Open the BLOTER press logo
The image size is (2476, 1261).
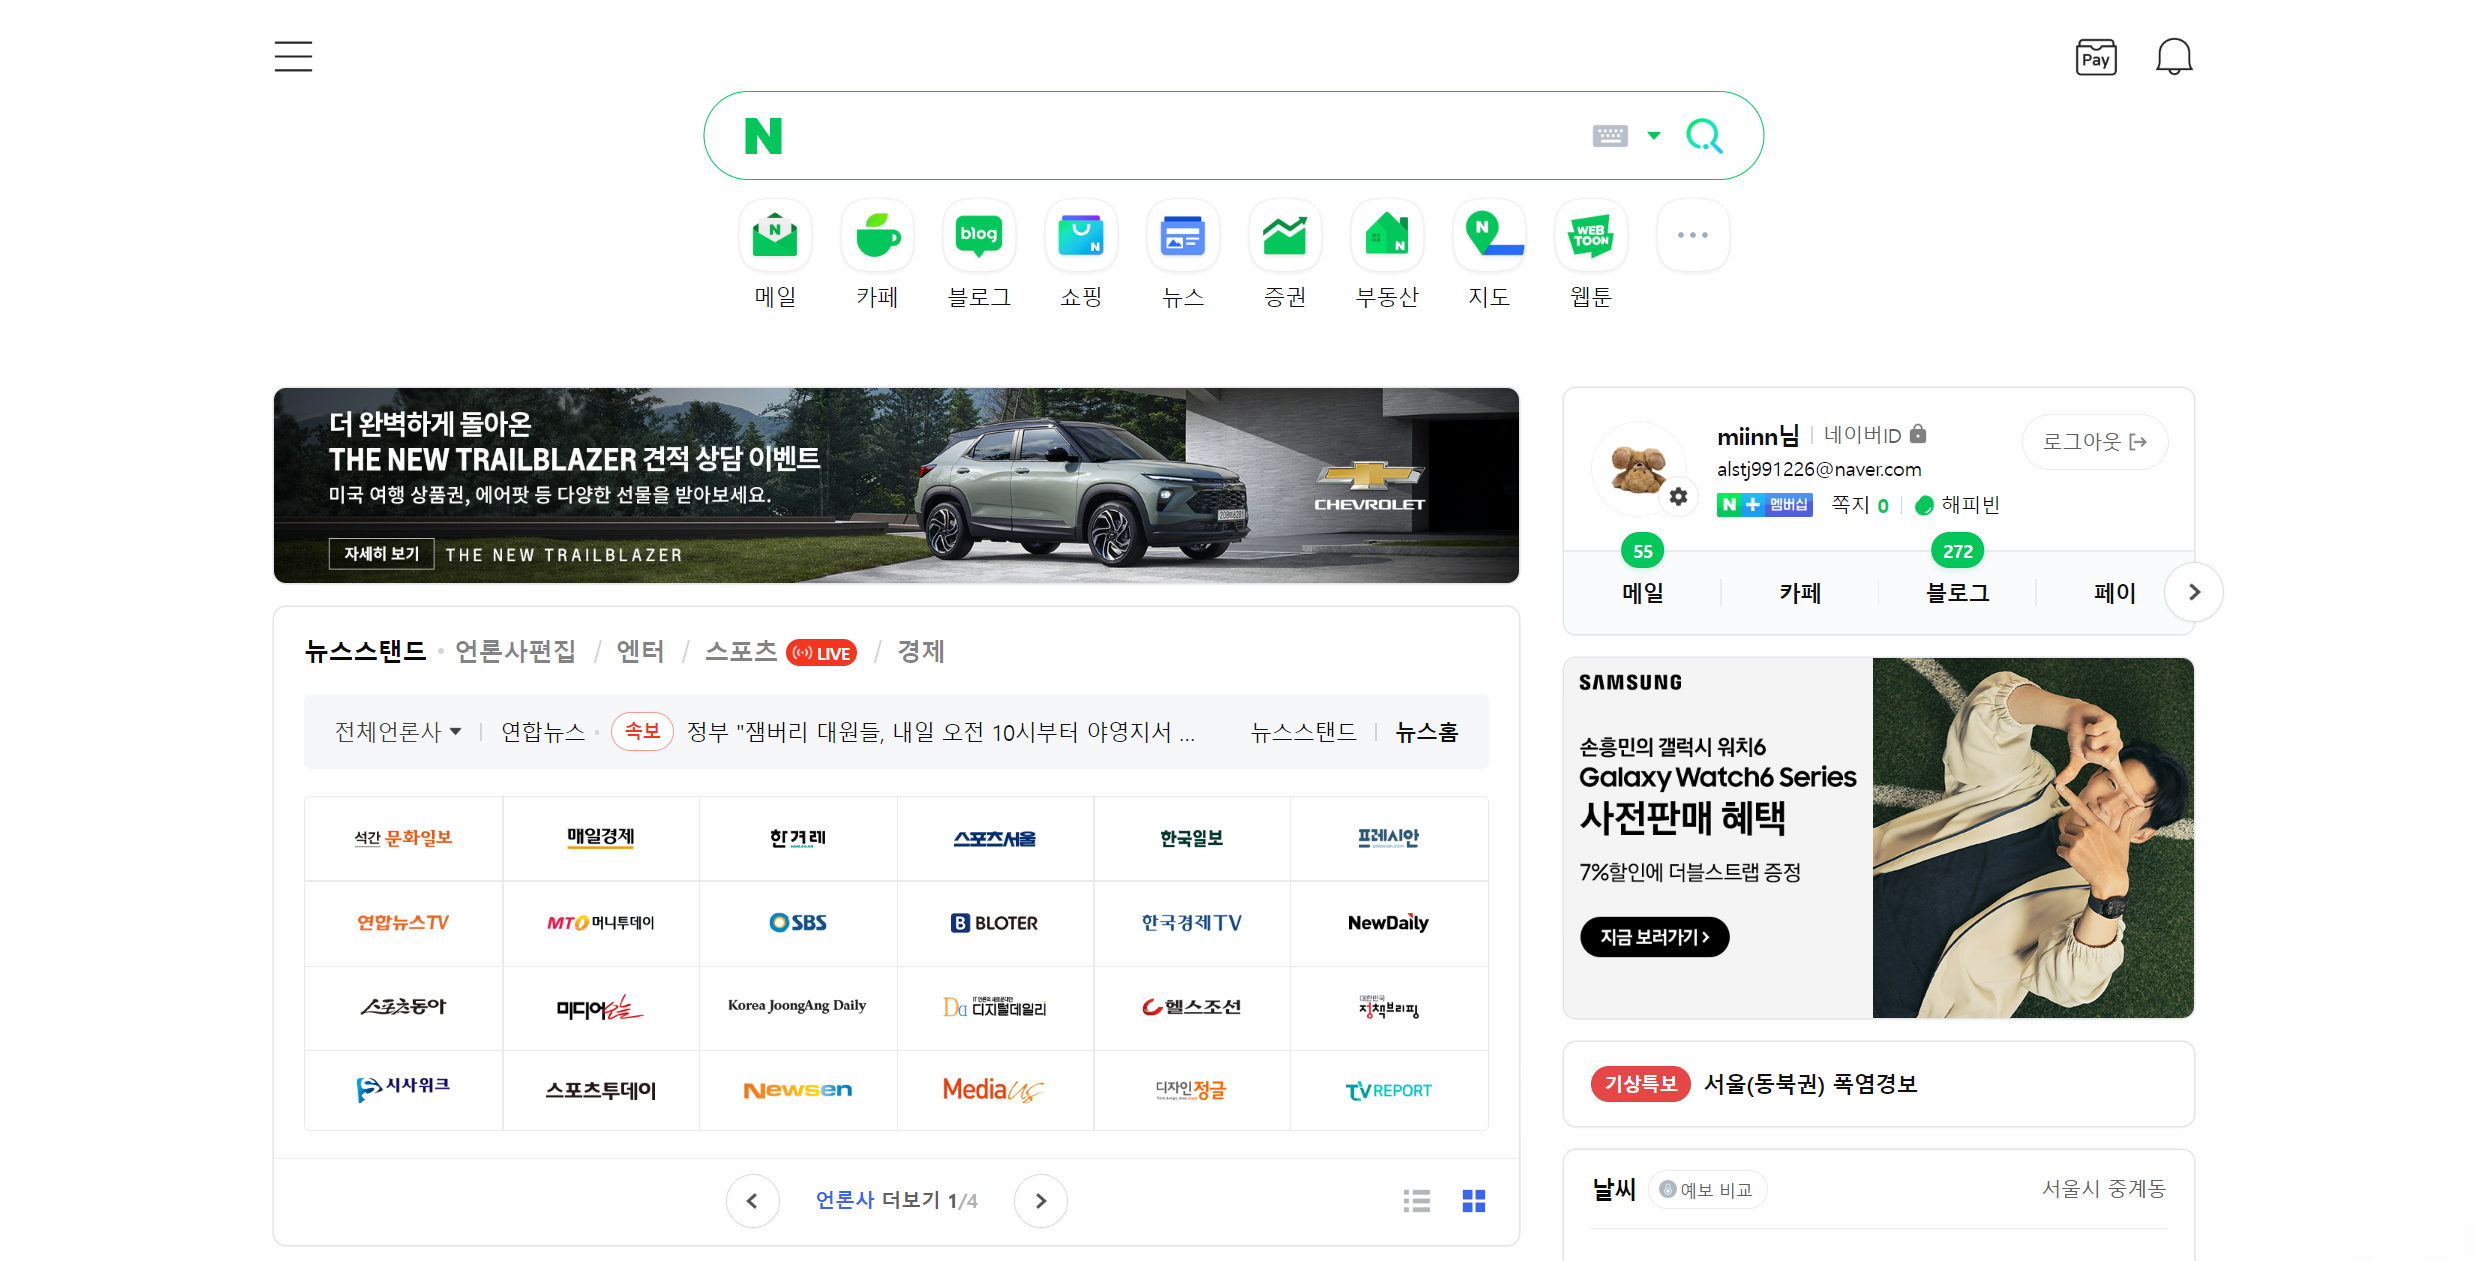(x=994, y=923)
